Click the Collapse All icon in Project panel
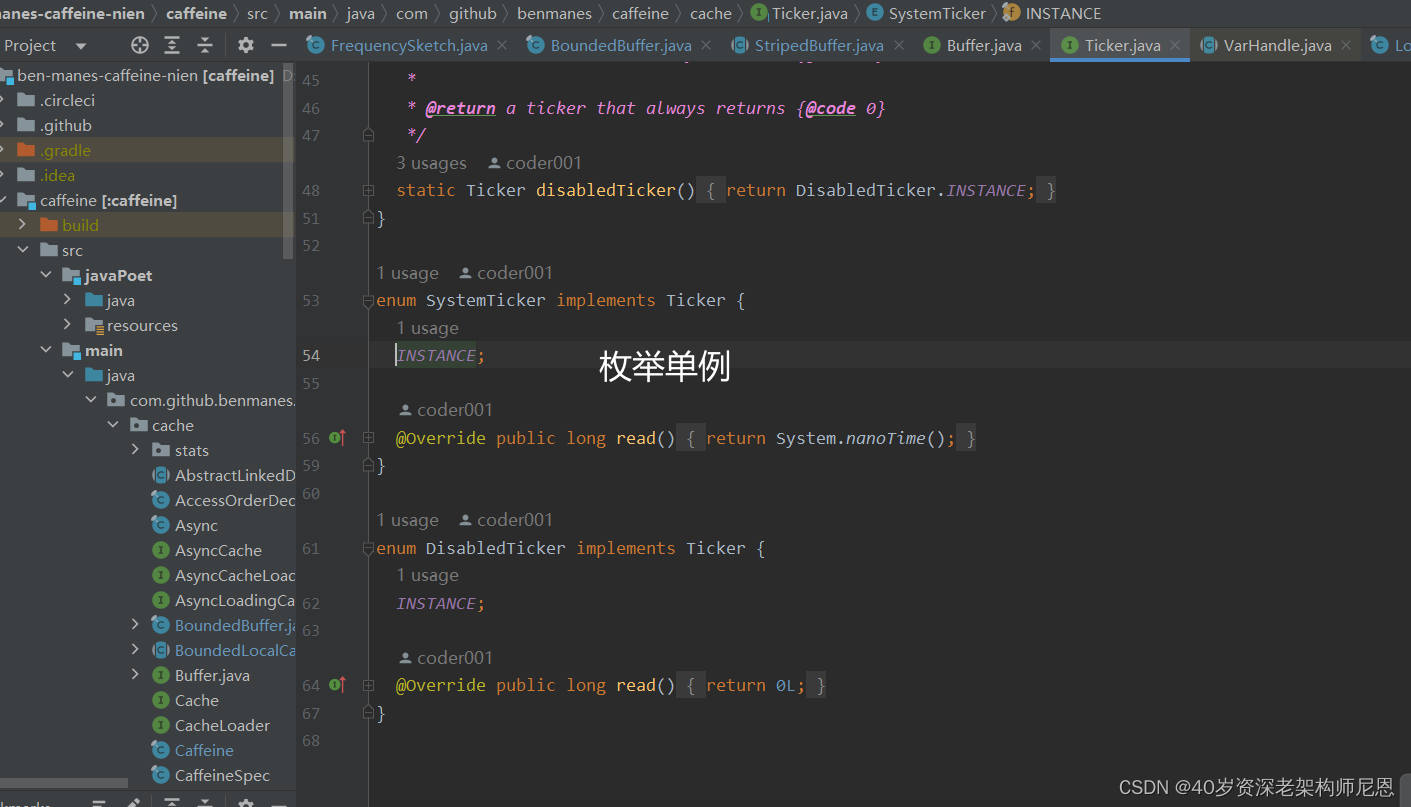Image resolution: width=1411 pixels, height=807 pixels. (205, 45)
